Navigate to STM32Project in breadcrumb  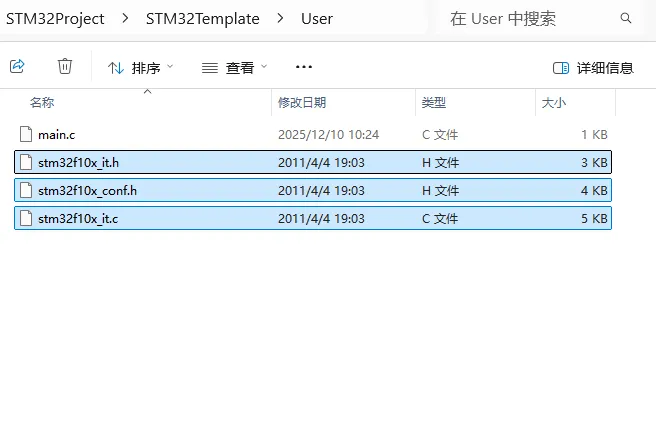pos(55,18)
